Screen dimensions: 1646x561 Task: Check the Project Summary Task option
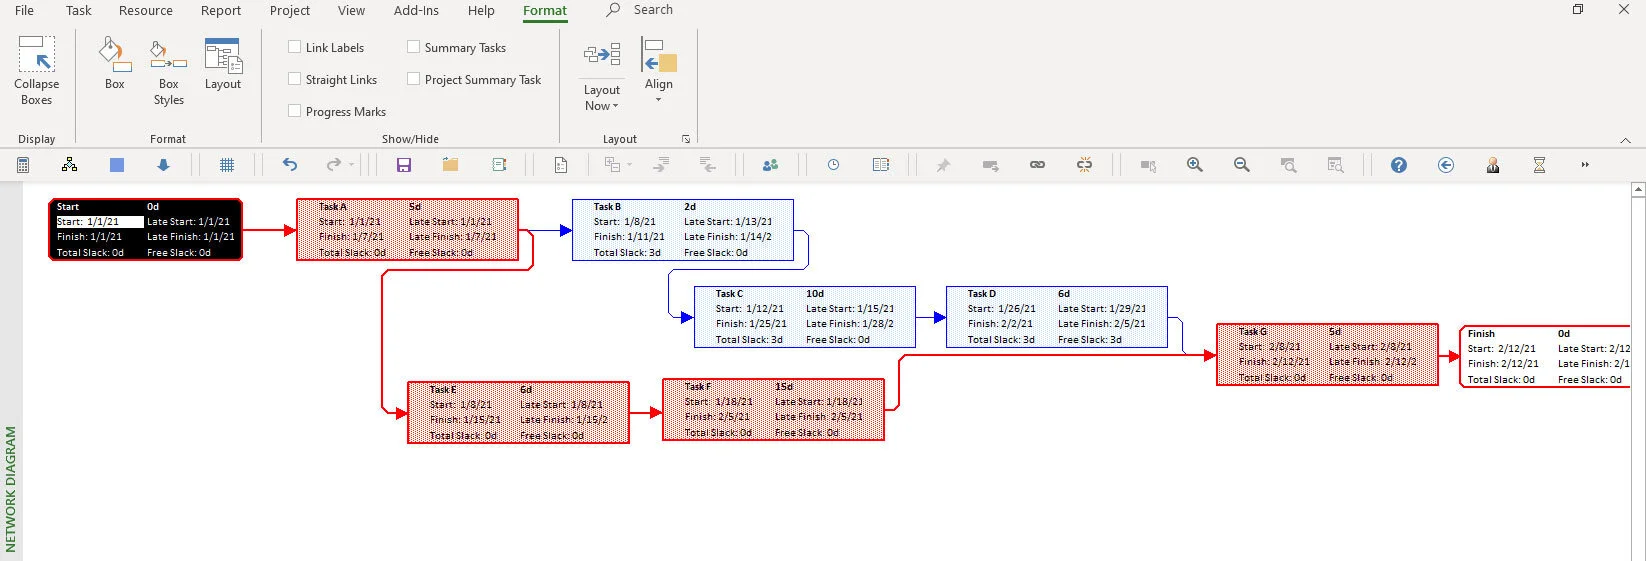tap(413, 79)
